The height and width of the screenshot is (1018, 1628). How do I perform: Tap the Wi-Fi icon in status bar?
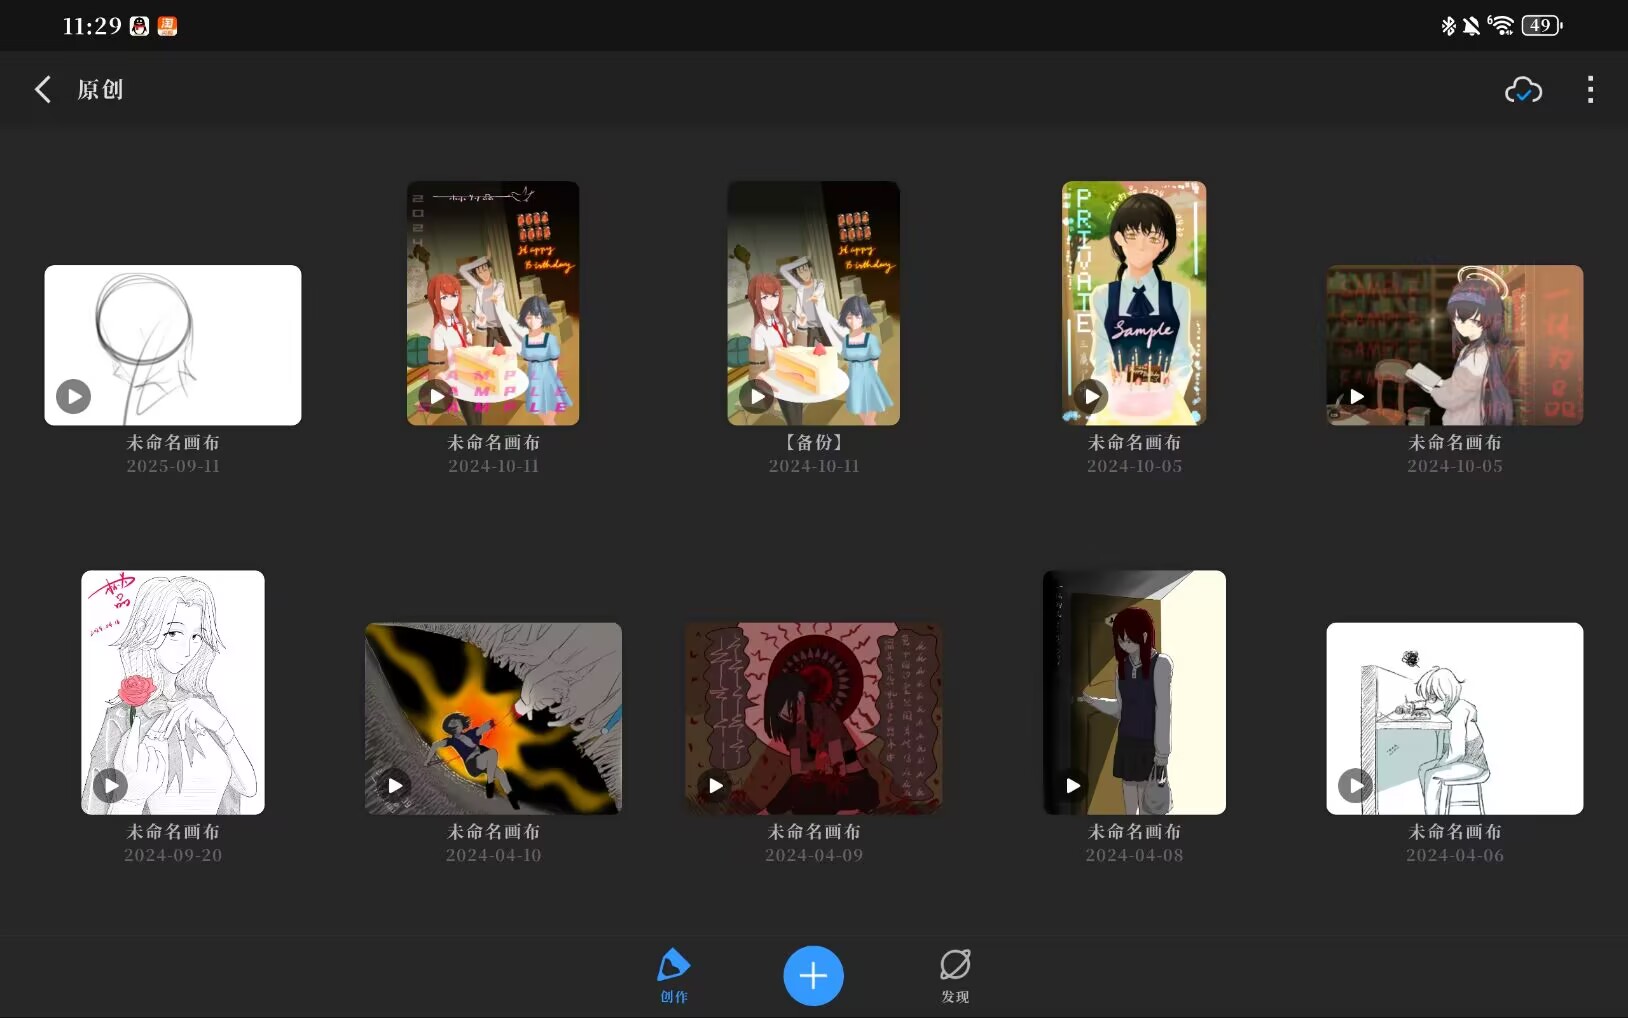click(1500, 26)
